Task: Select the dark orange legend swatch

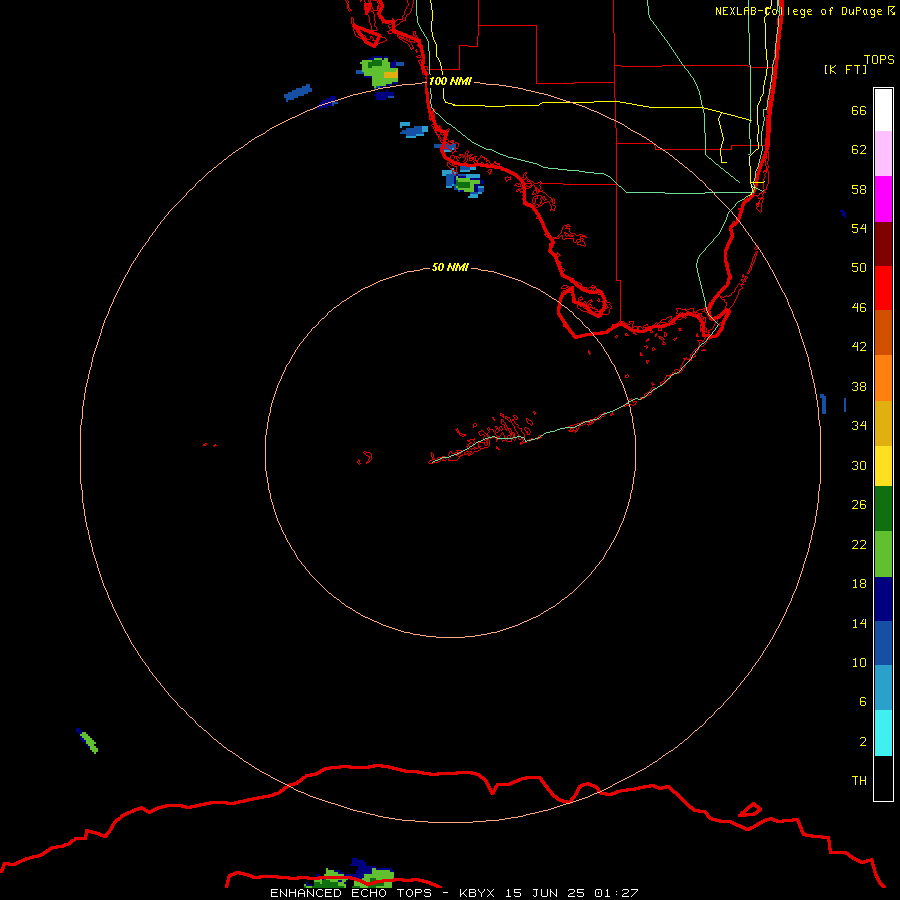Action: click(x=883, y=332)
